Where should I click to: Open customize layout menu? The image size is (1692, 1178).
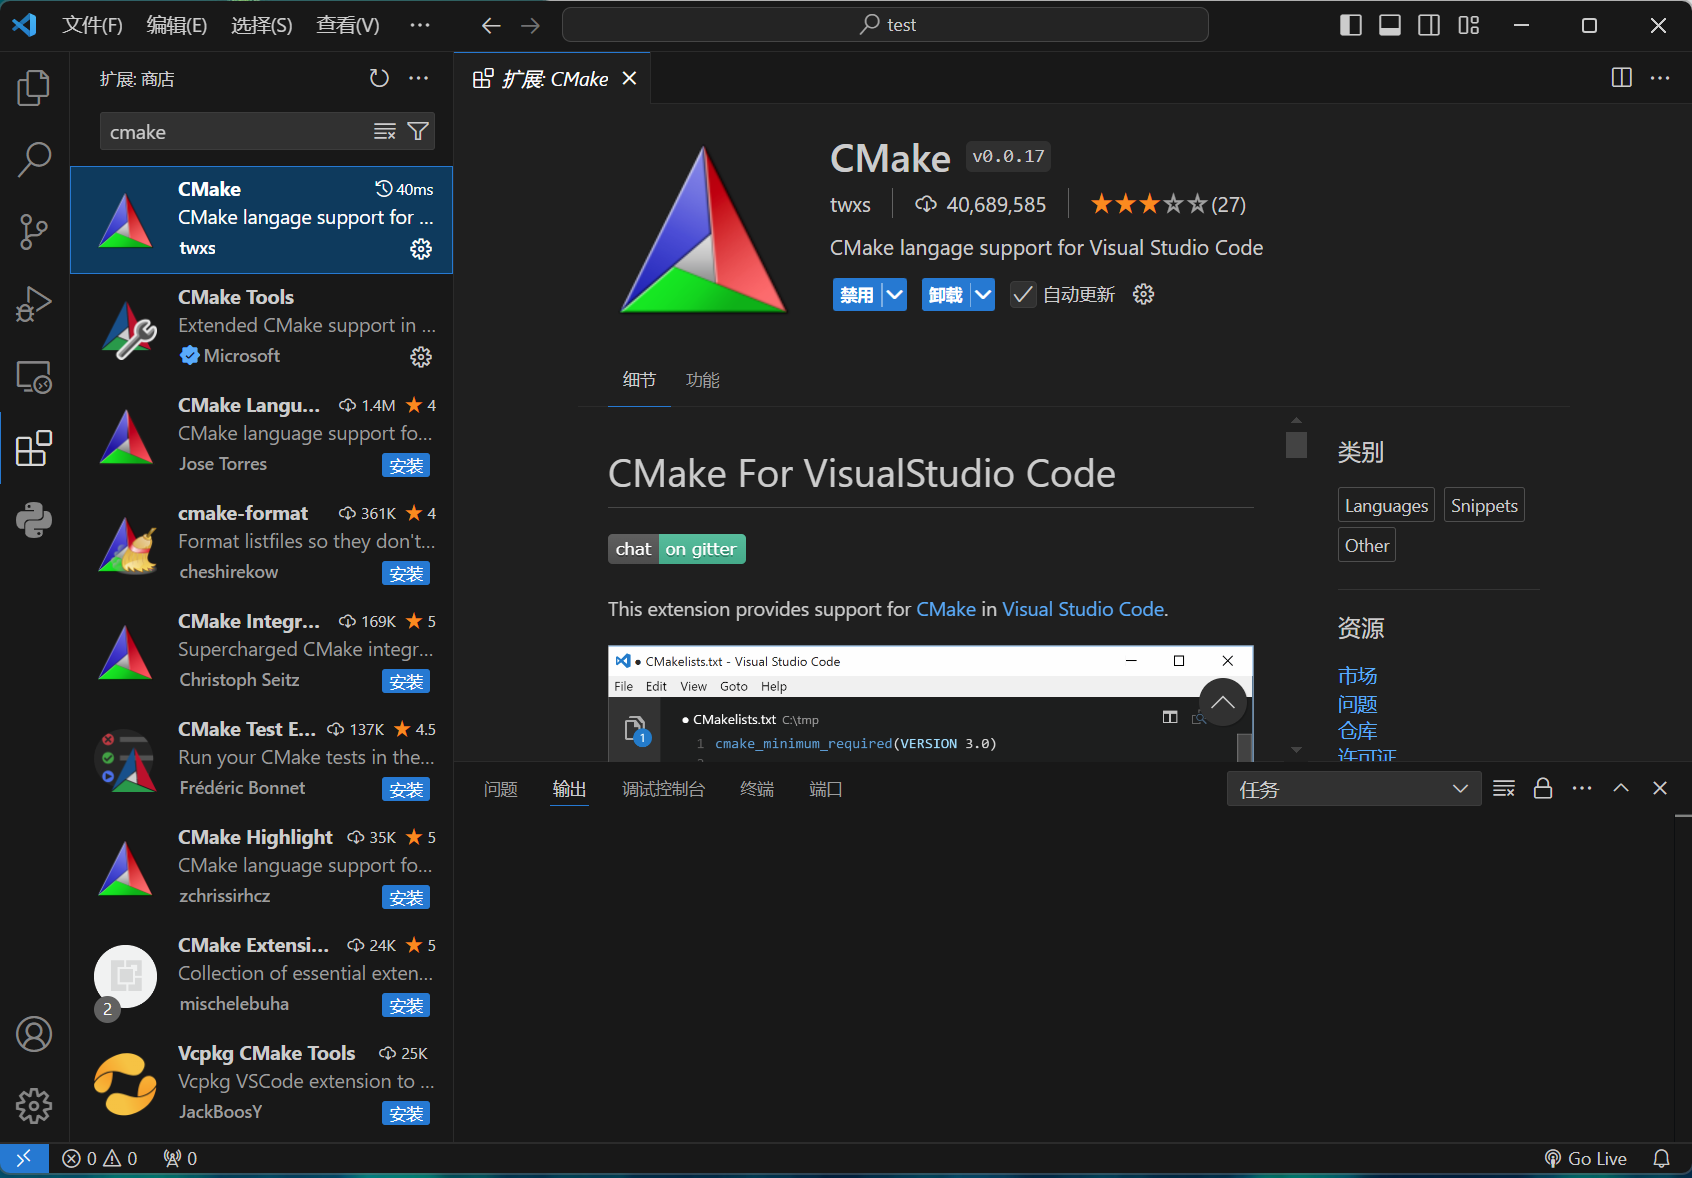click(x=1469, y=25)
